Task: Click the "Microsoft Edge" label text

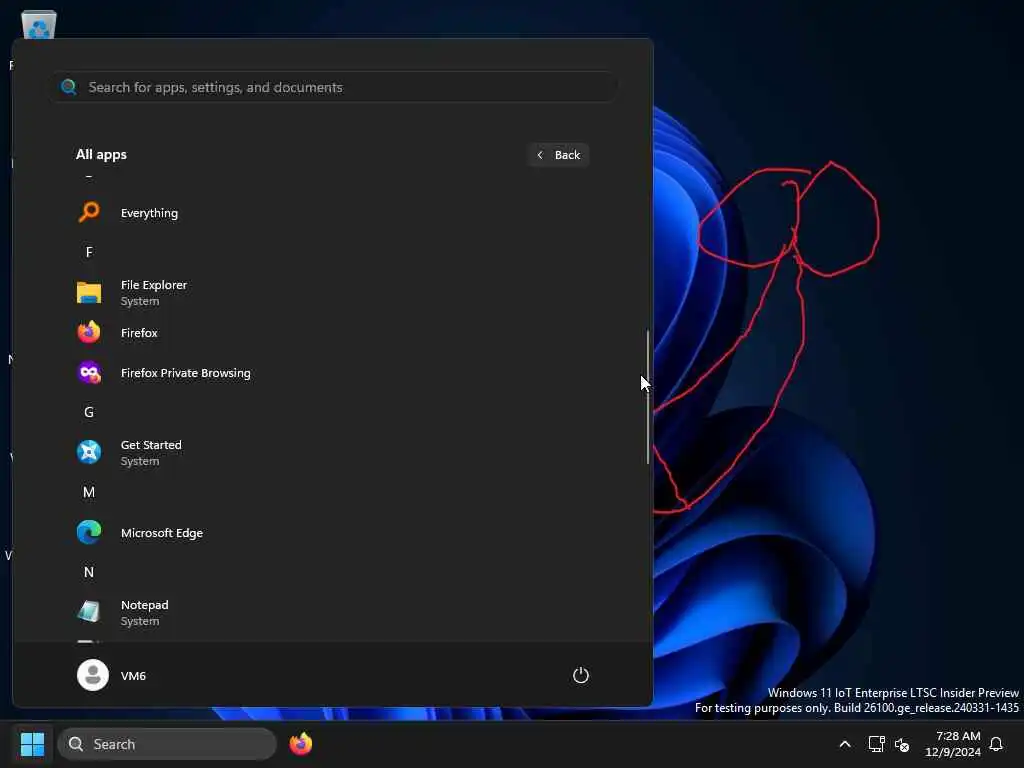Action: click(x=161, y=533)
